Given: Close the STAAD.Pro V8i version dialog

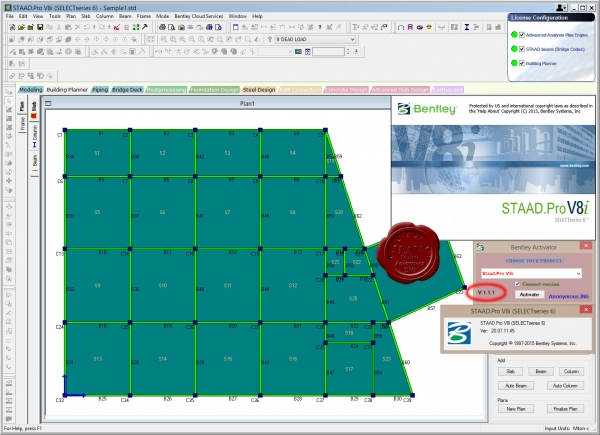Looking at the screenshot, I should pos(586,309).
